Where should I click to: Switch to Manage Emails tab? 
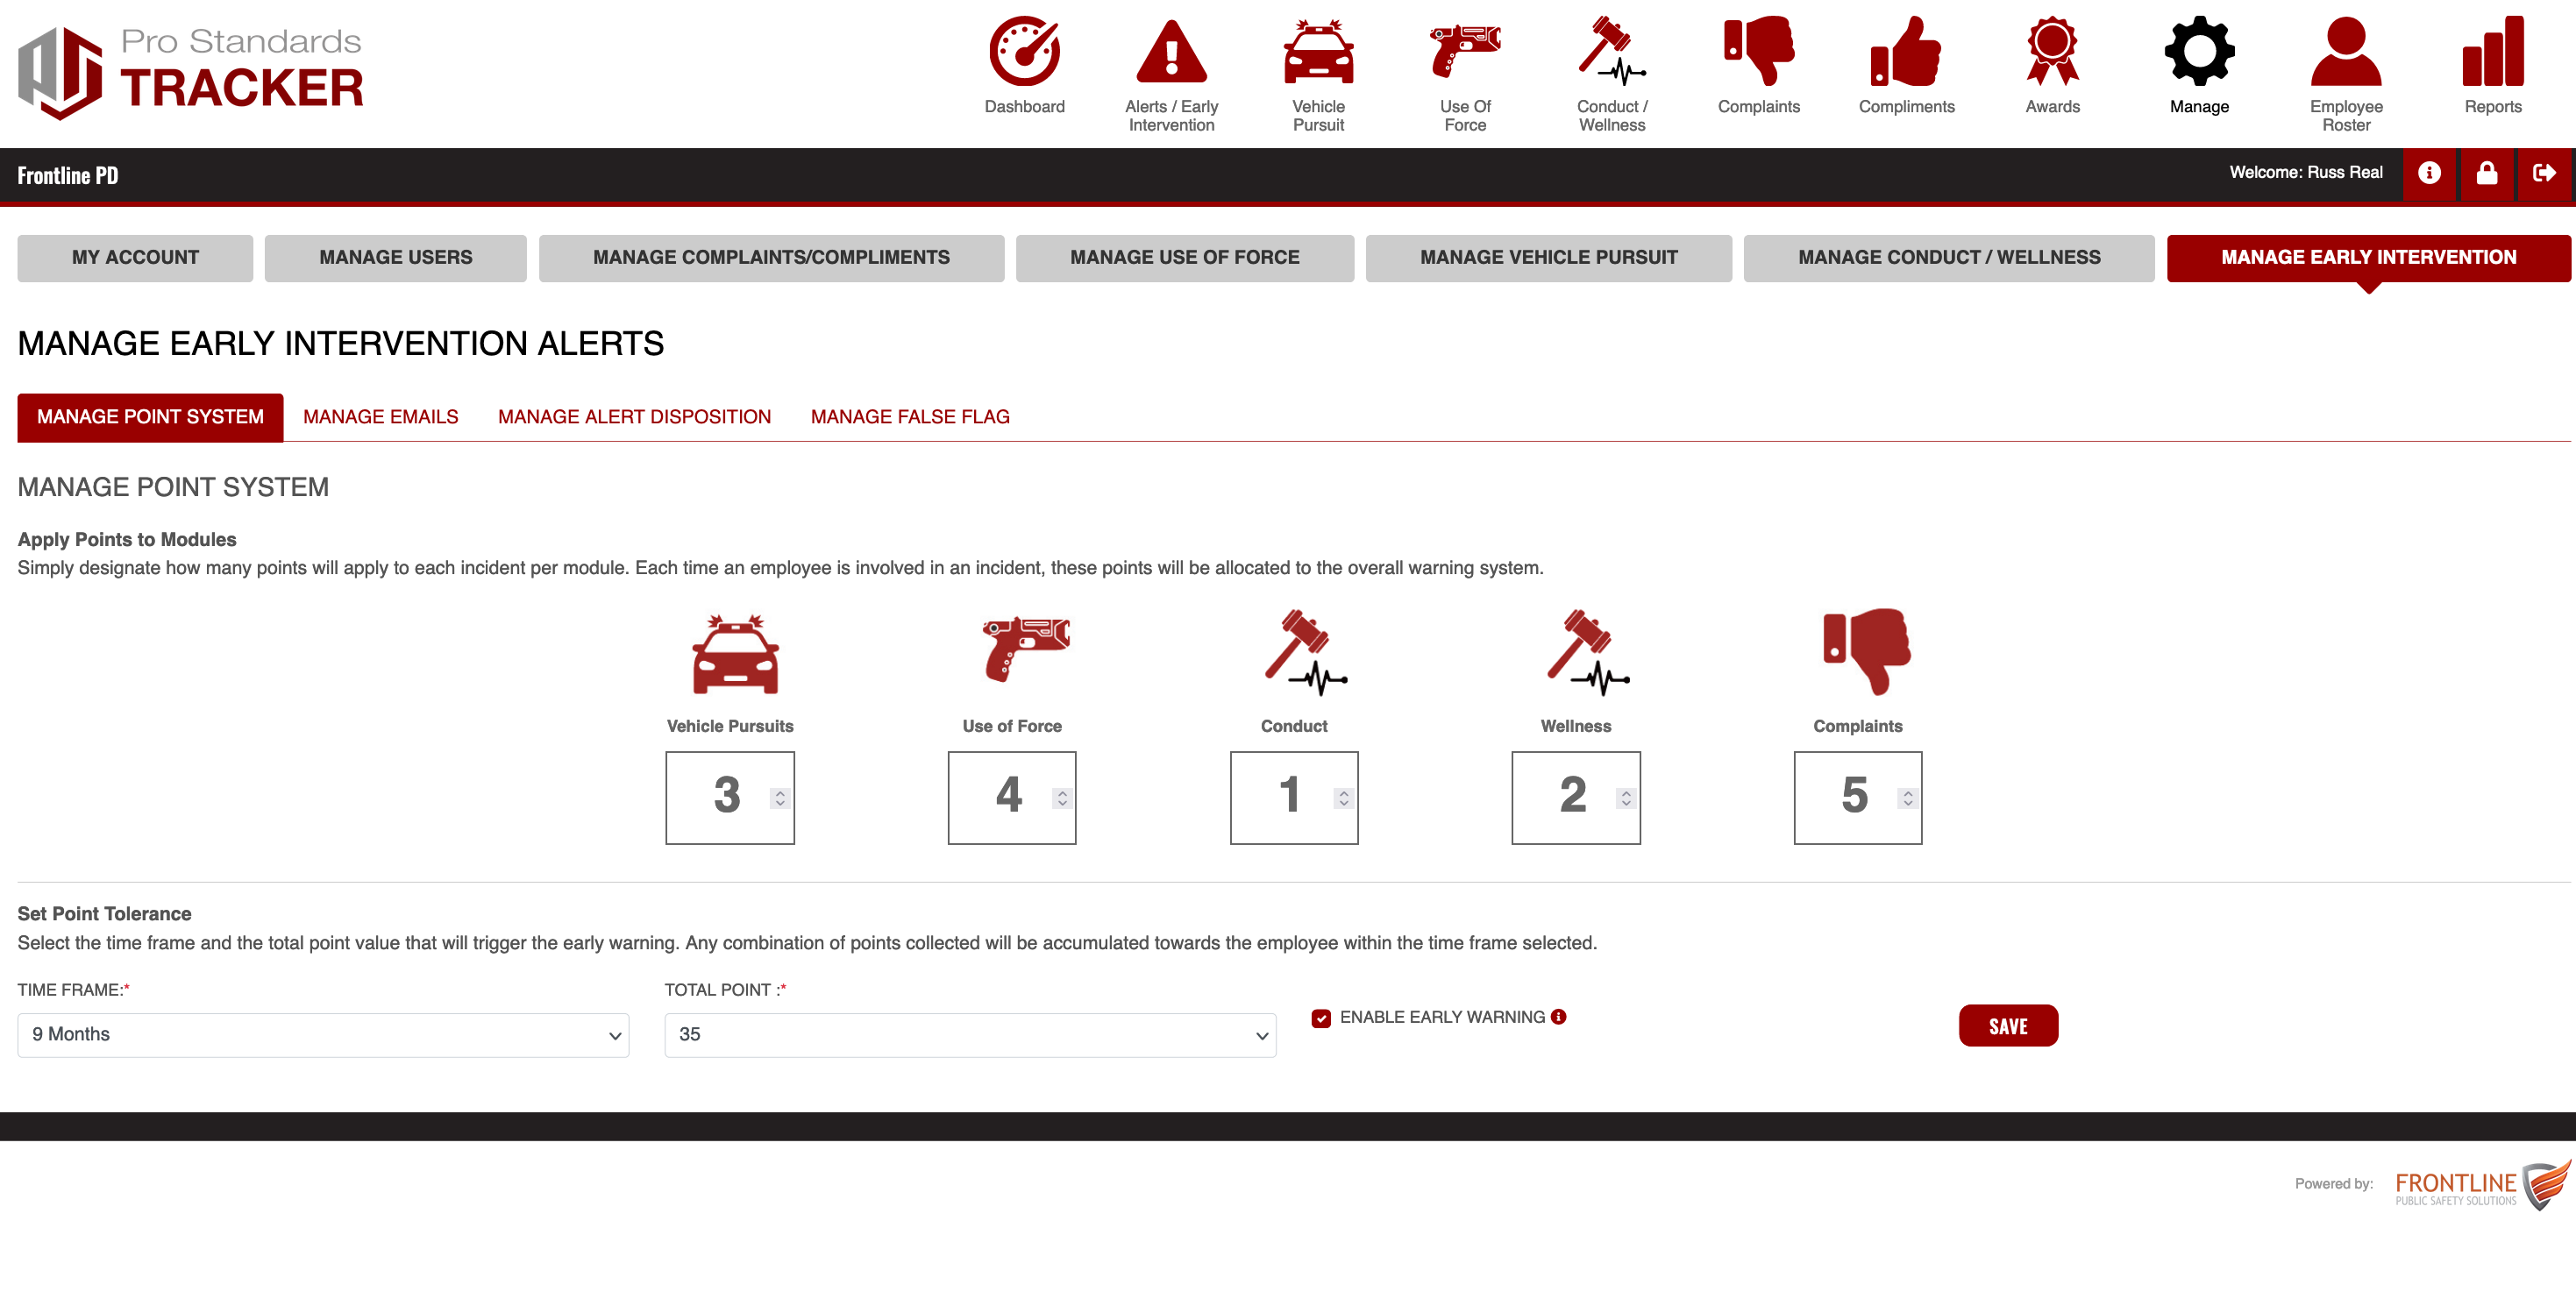coord(380,417)
